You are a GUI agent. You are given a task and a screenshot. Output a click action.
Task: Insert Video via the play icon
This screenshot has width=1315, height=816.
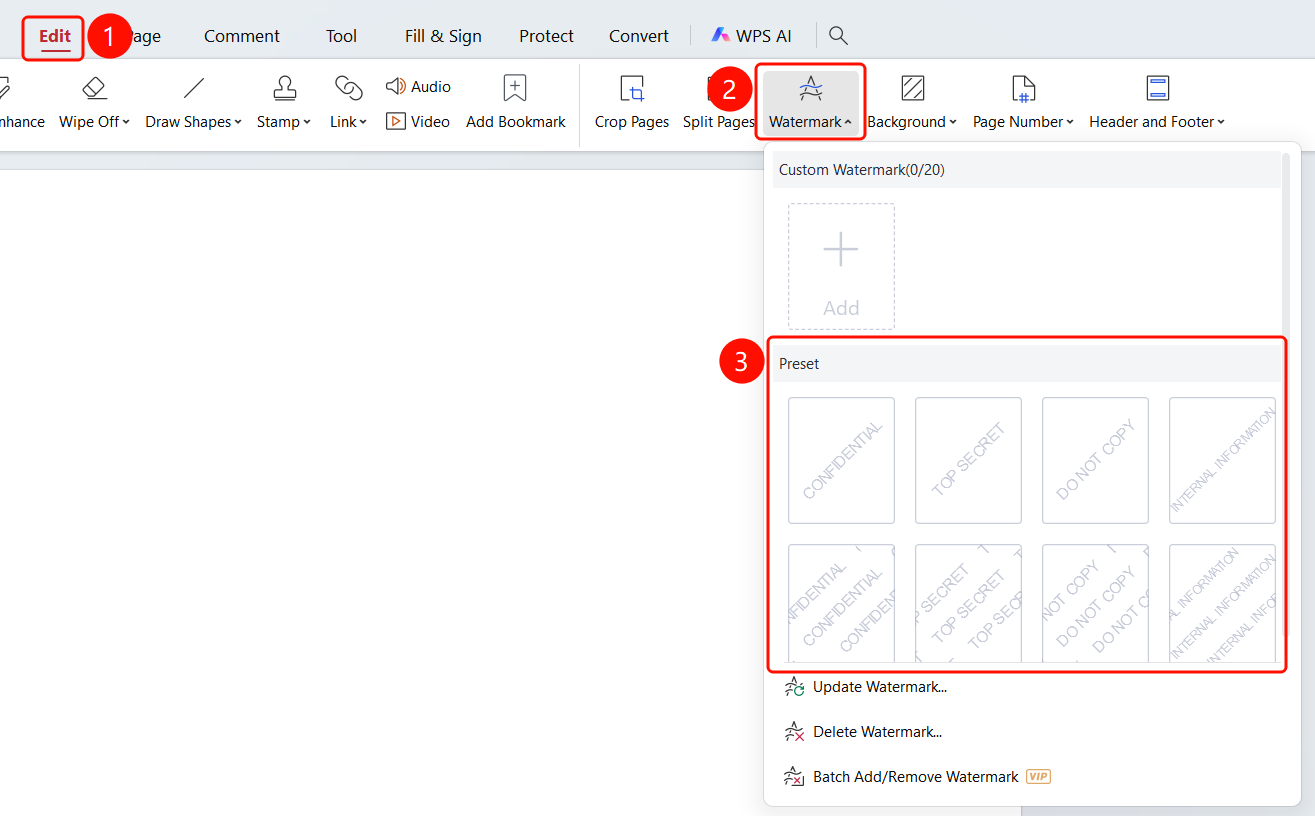coord(395,121)
